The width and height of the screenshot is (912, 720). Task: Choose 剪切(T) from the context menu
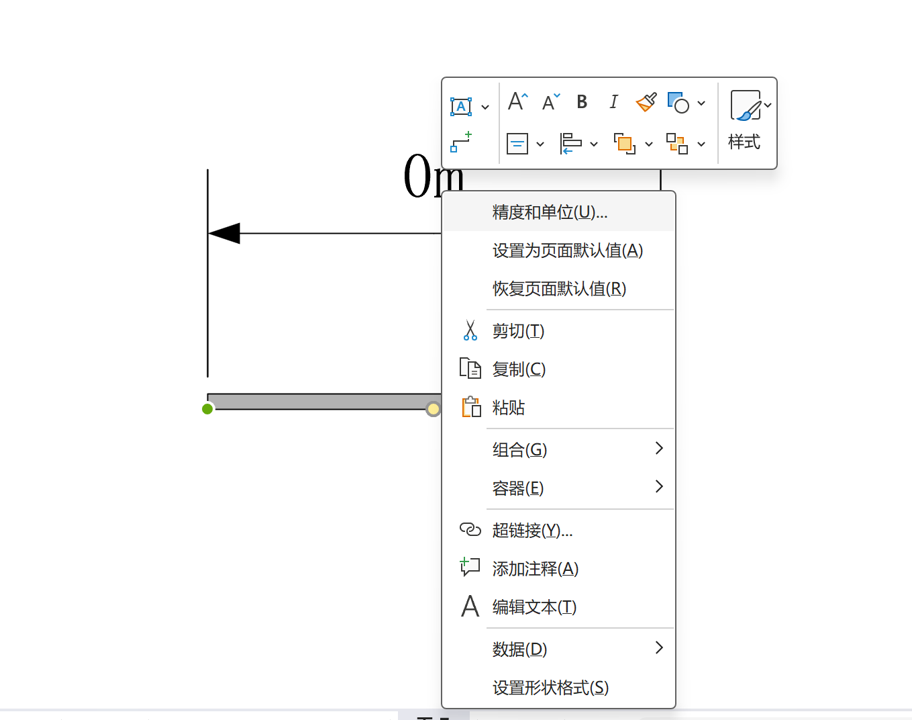pyautogui.click(x=558, y=331)
